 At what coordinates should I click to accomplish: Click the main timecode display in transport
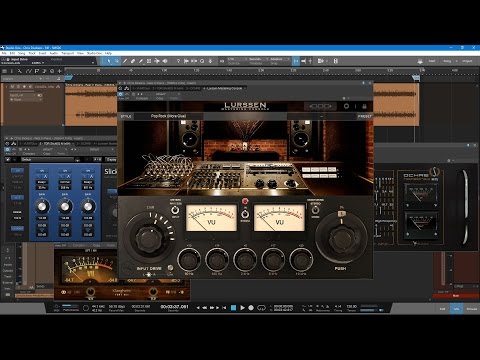174,307
